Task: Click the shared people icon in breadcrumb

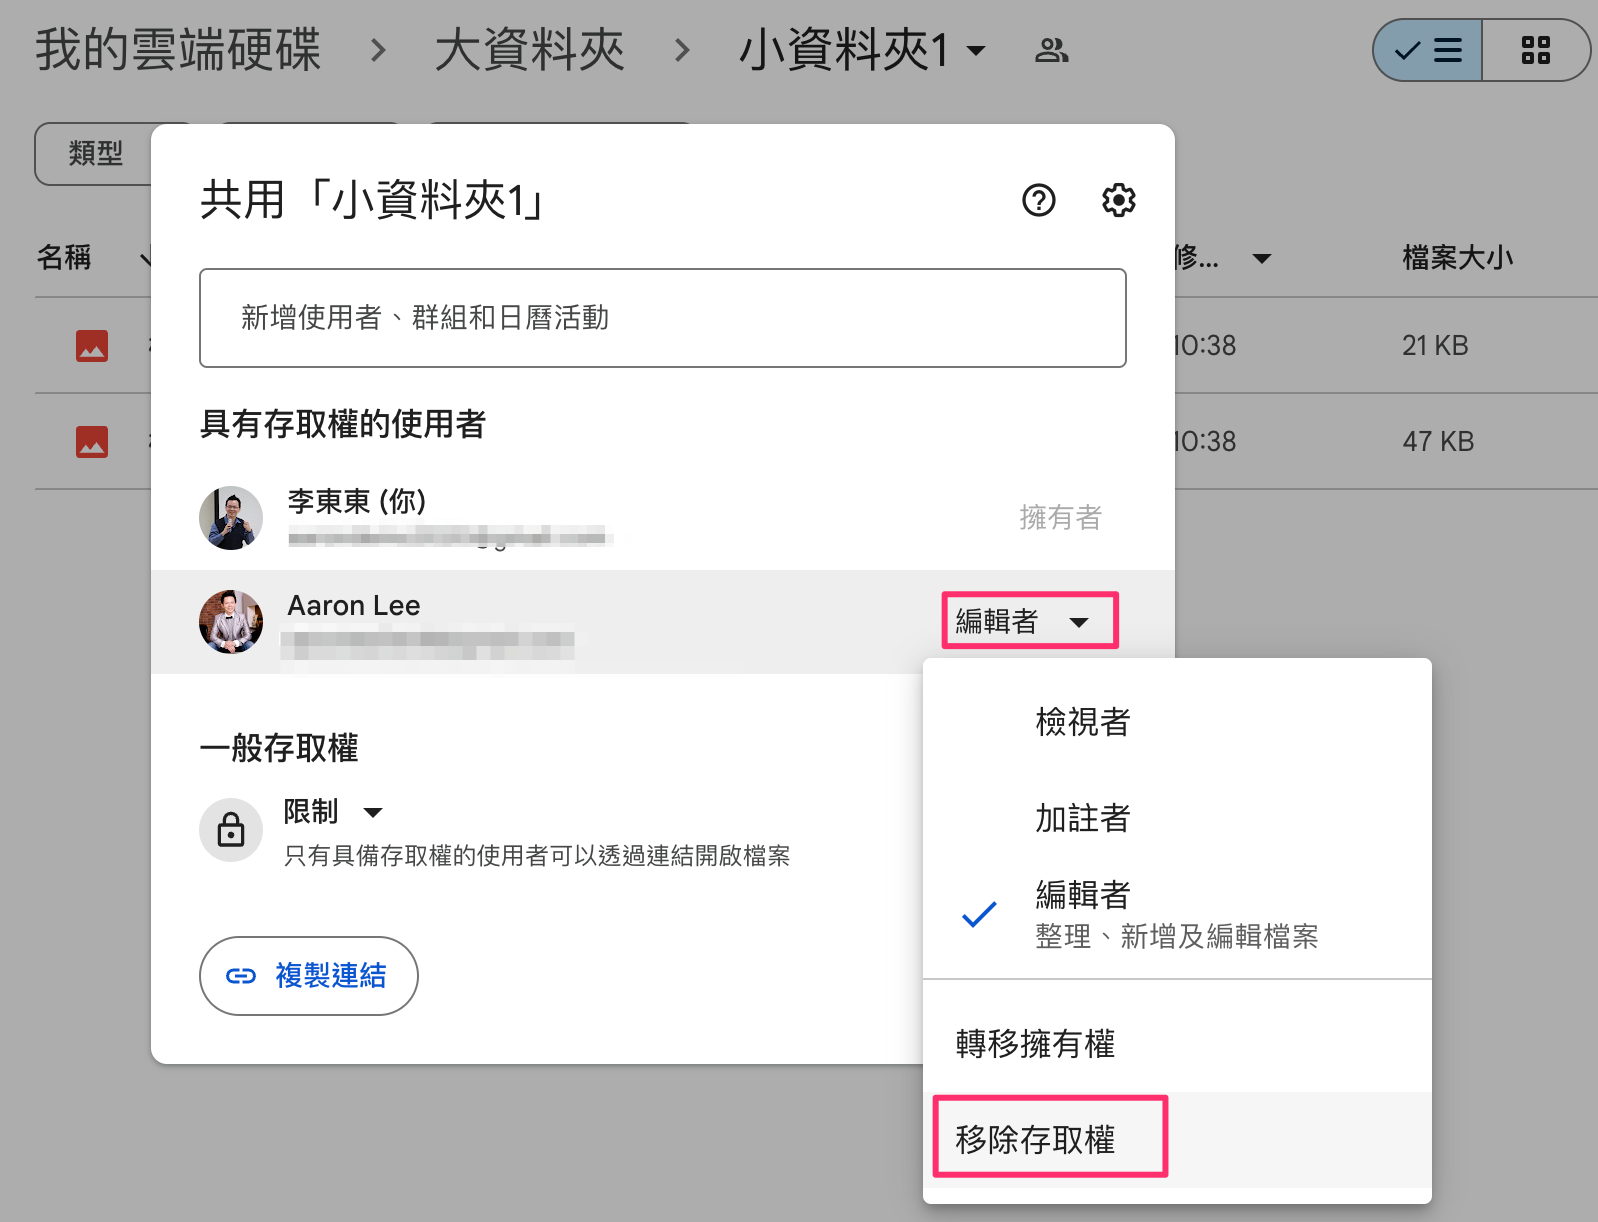Action: [x=1051, y=50]
